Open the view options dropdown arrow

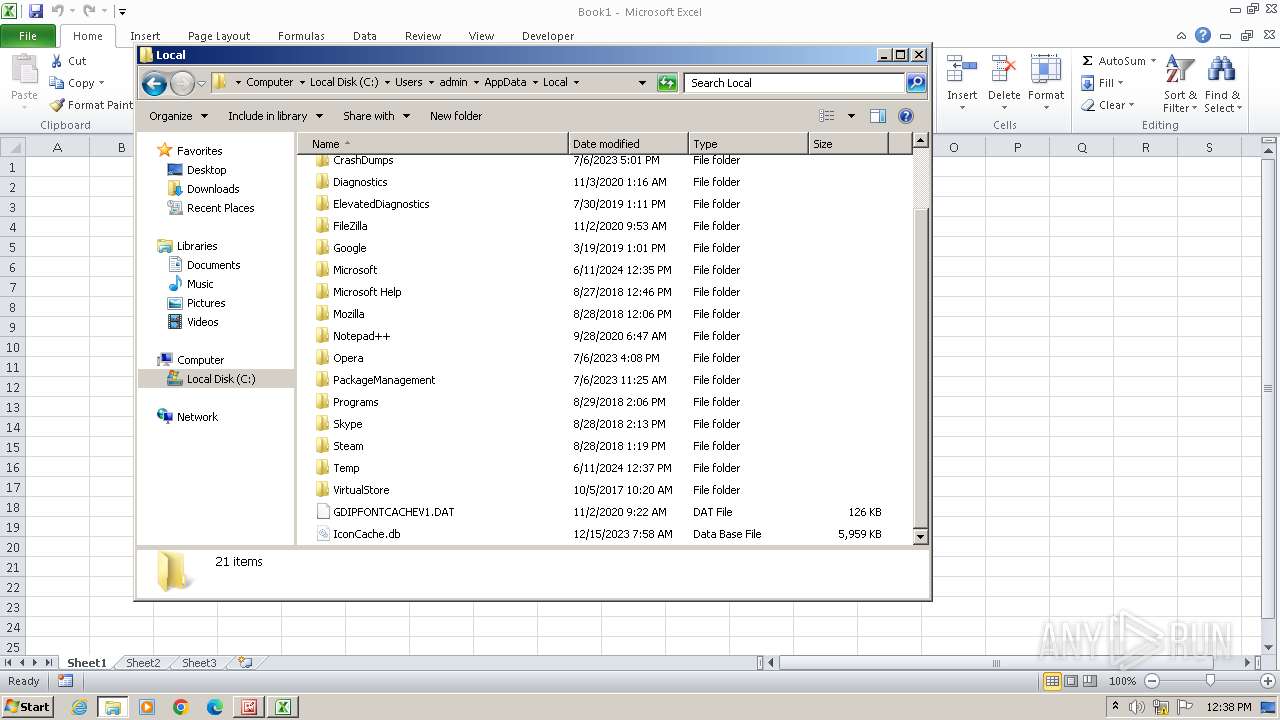(x=851, y=116)
